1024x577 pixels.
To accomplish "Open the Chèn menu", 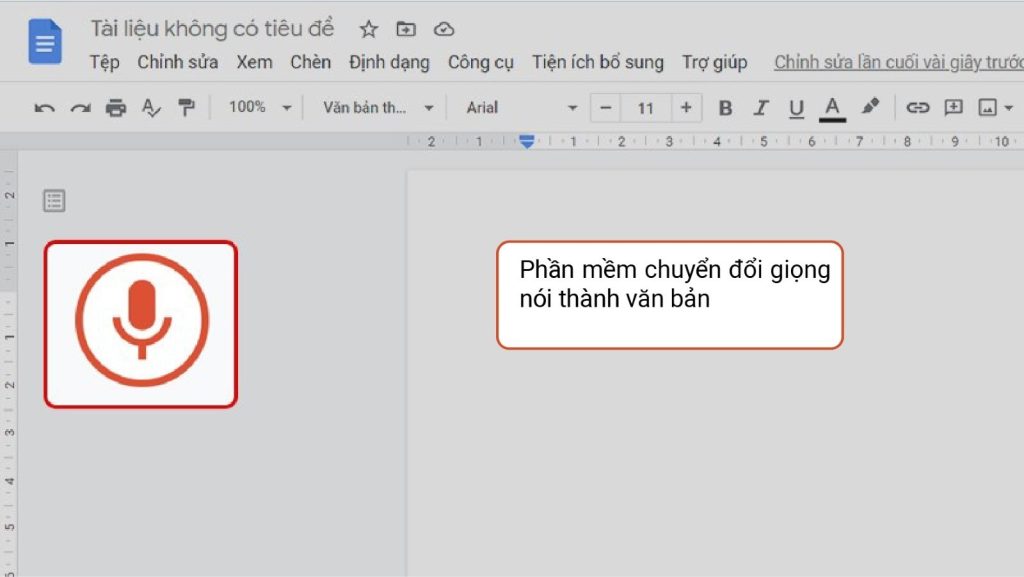I will (311, 63).
